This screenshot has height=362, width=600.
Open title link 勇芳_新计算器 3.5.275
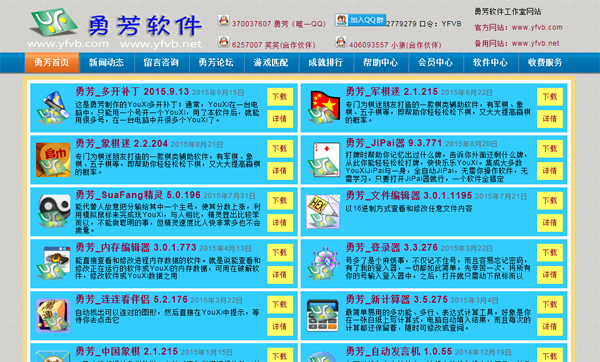396,300
